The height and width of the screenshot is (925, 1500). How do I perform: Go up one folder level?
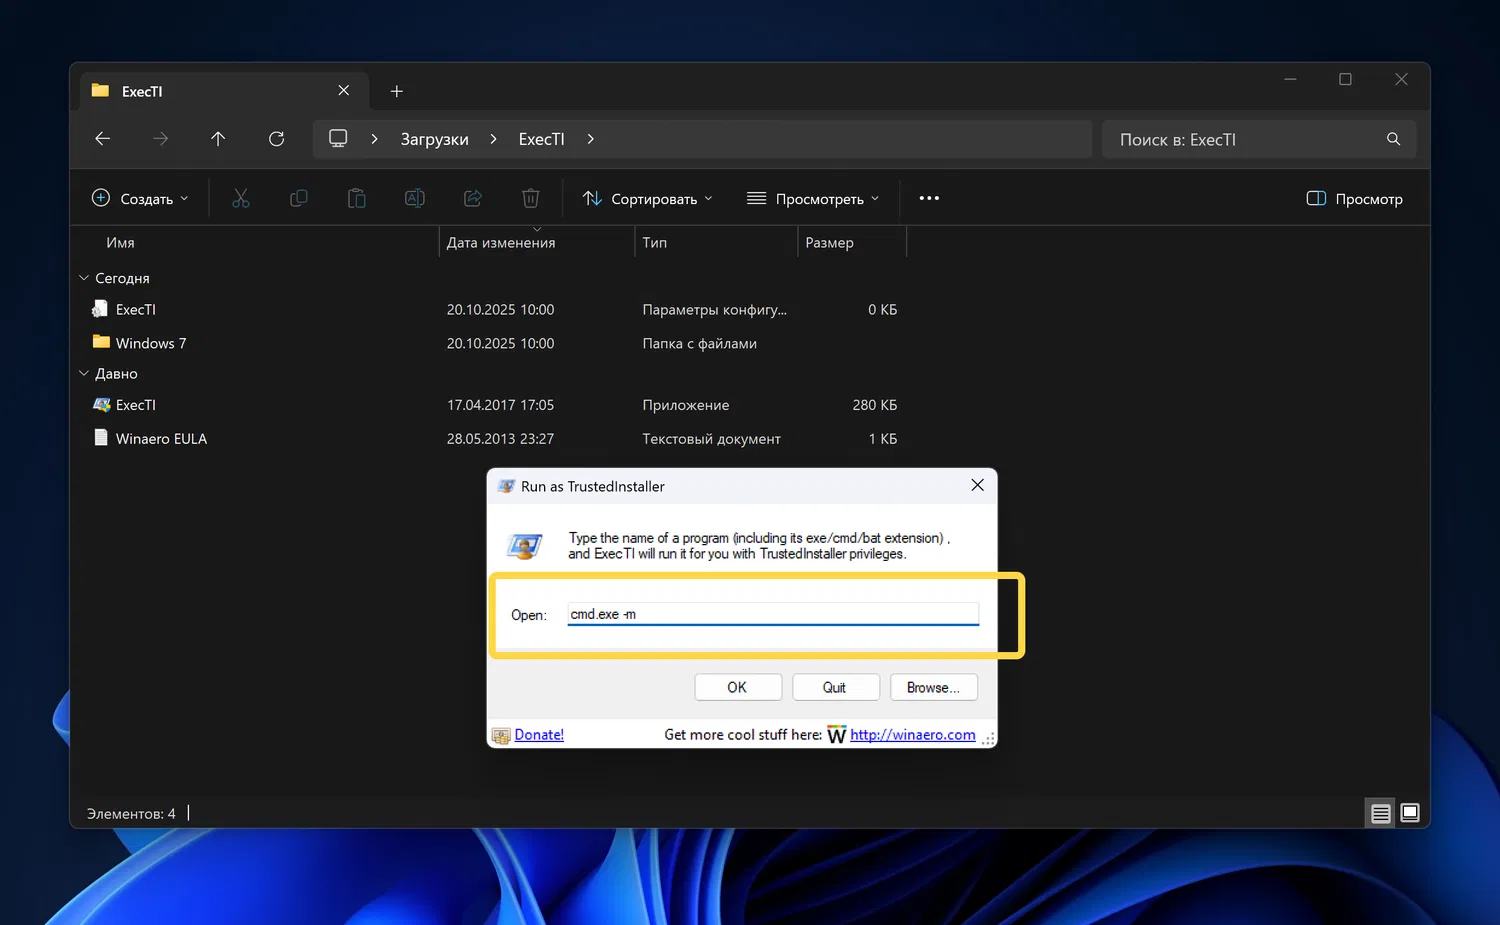pos(218,139)
